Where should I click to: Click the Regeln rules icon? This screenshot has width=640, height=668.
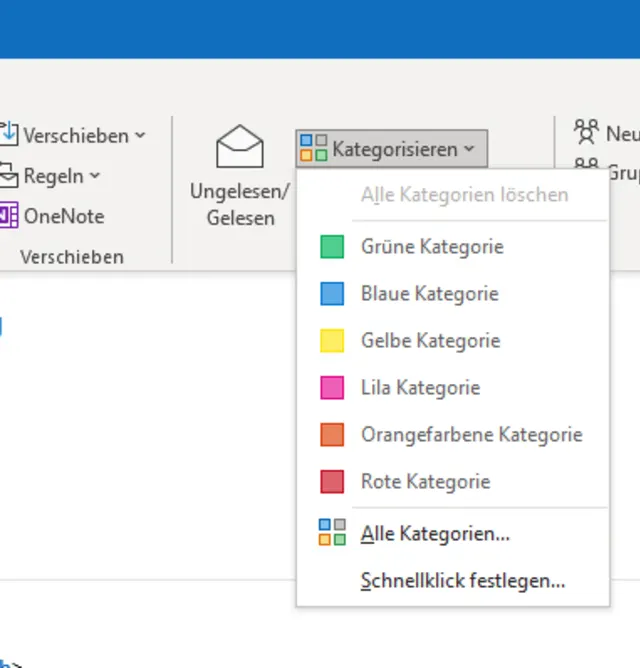coord(9,175)
